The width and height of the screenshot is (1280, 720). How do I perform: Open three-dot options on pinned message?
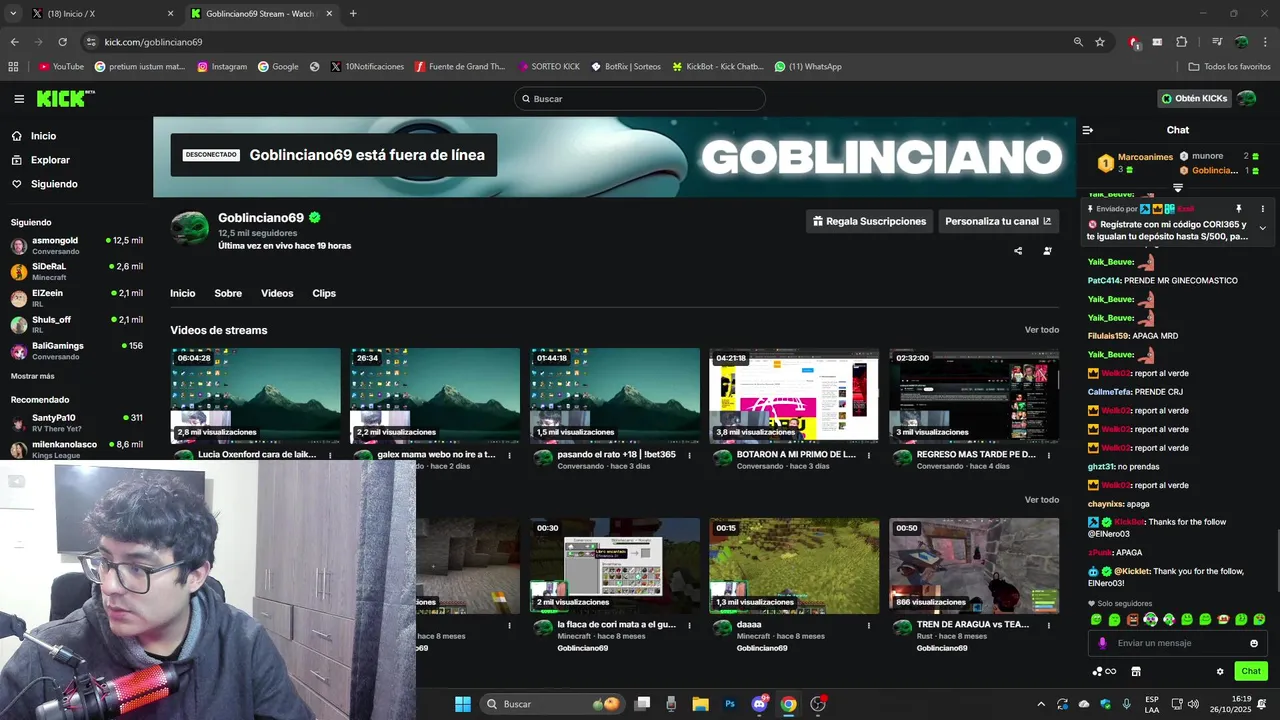click(1262, 209)
